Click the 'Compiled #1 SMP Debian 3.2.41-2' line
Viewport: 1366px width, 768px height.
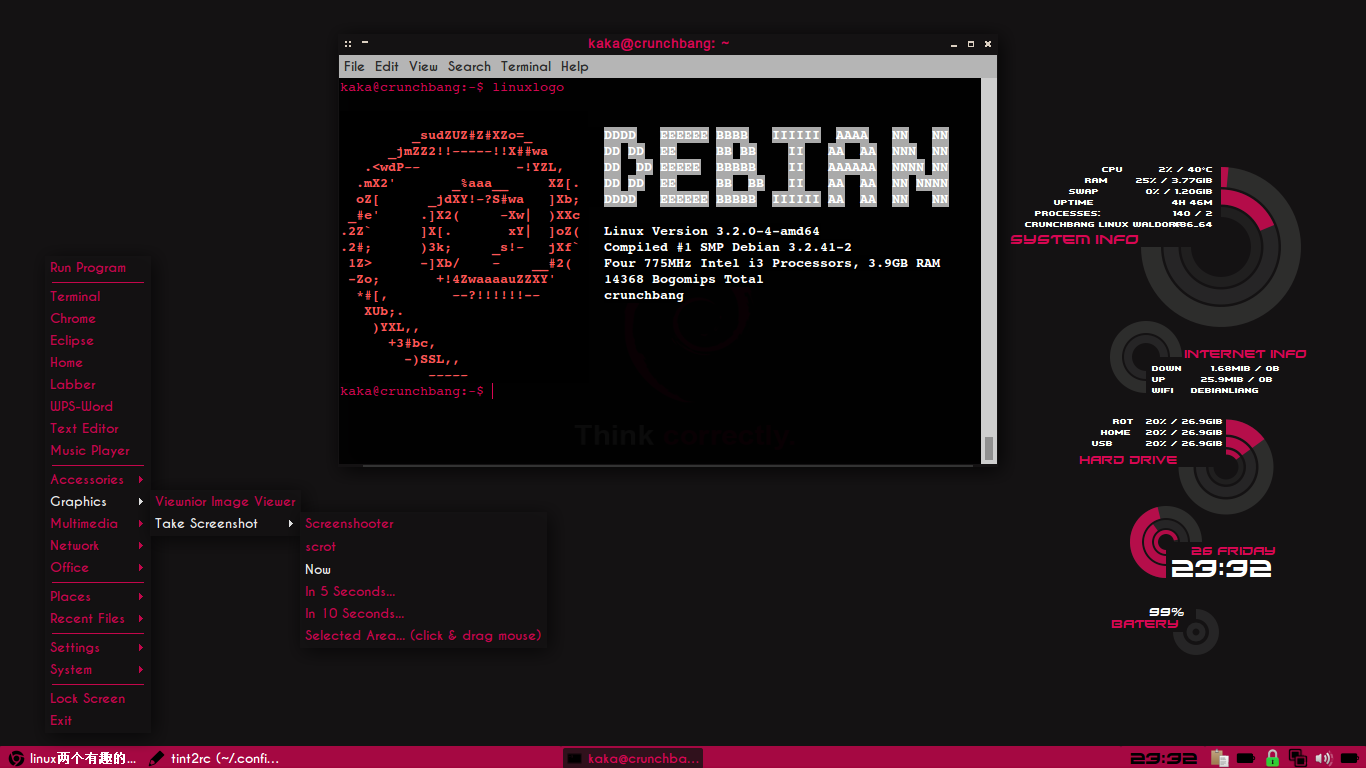[728, 247]
